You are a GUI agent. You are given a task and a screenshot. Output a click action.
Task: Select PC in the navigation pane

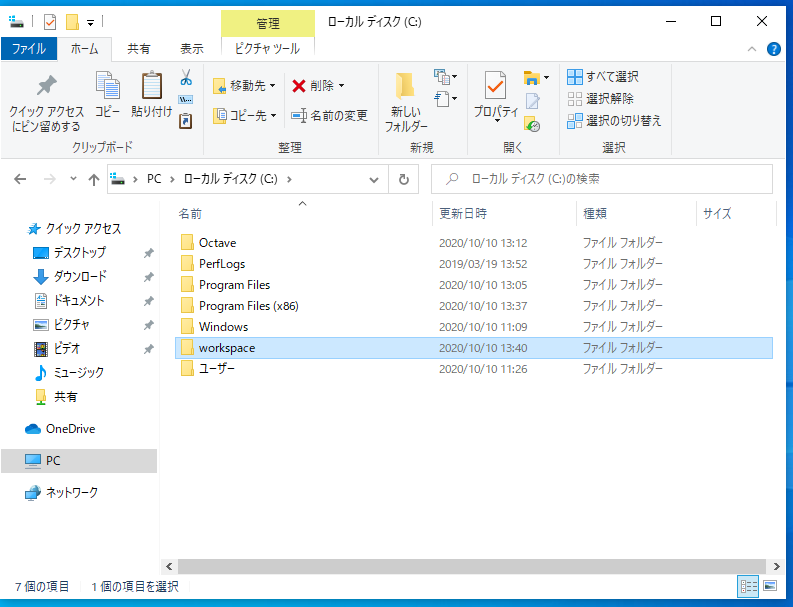coord(79,461)
